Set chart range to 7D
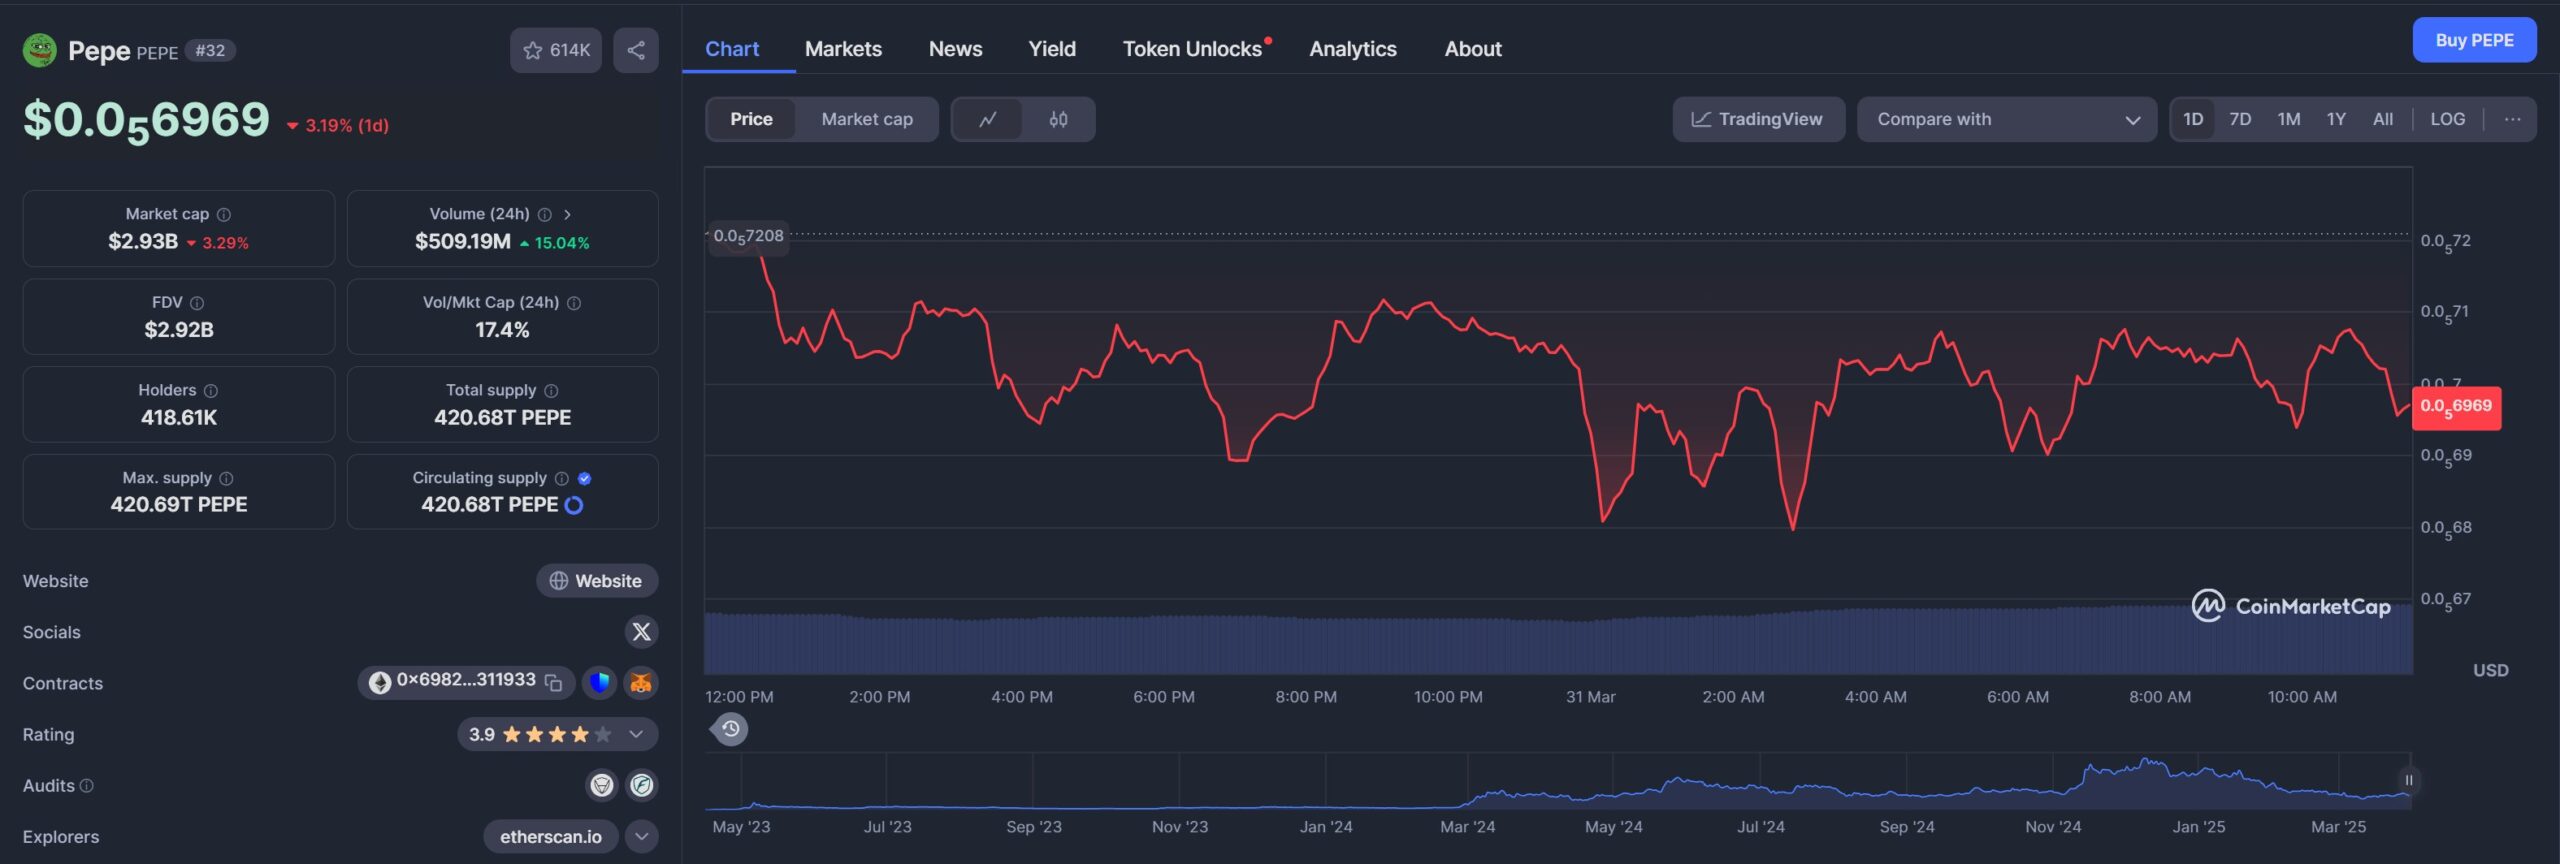This screenshot has width=2560, height=864. (x=2240, y=119)
